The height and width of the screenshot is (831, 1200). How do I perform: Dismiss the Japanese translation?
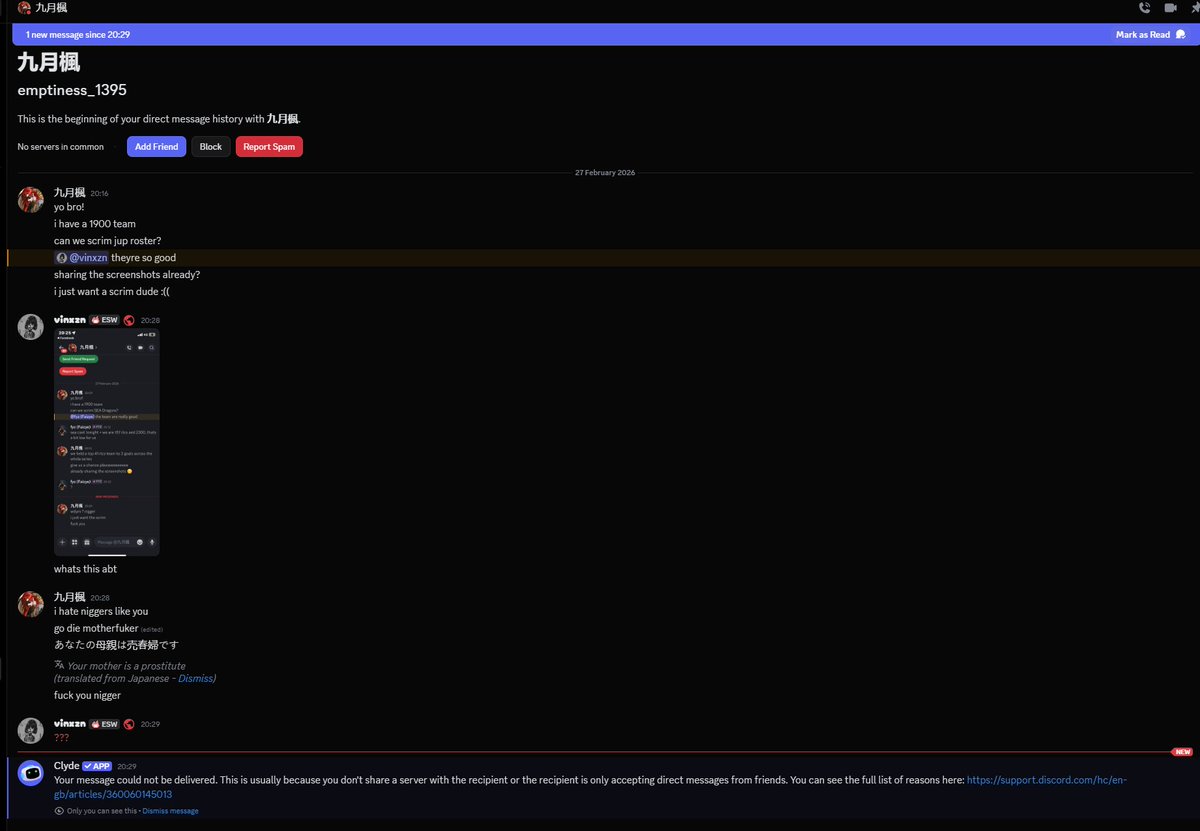pyautogui.click(x=195, y=678)
